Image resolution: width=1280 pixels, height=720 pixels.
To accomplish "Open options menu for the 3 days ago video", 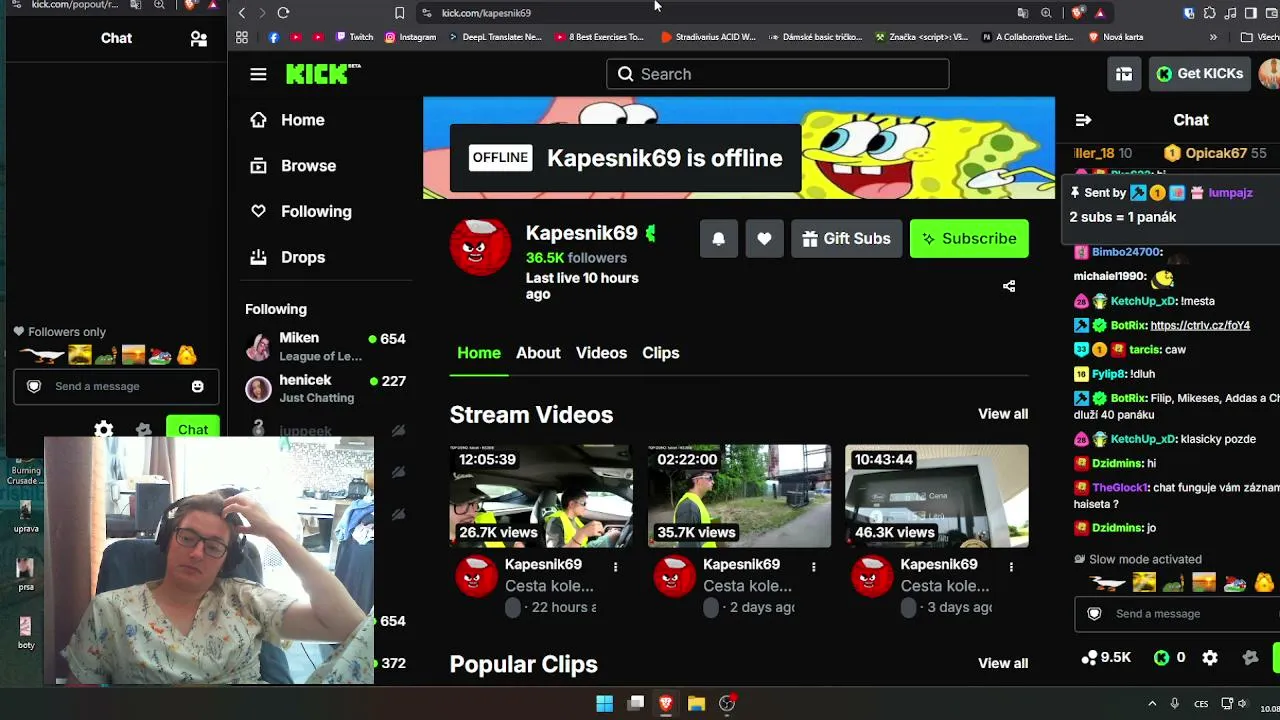I will (x=1011, y=567).
